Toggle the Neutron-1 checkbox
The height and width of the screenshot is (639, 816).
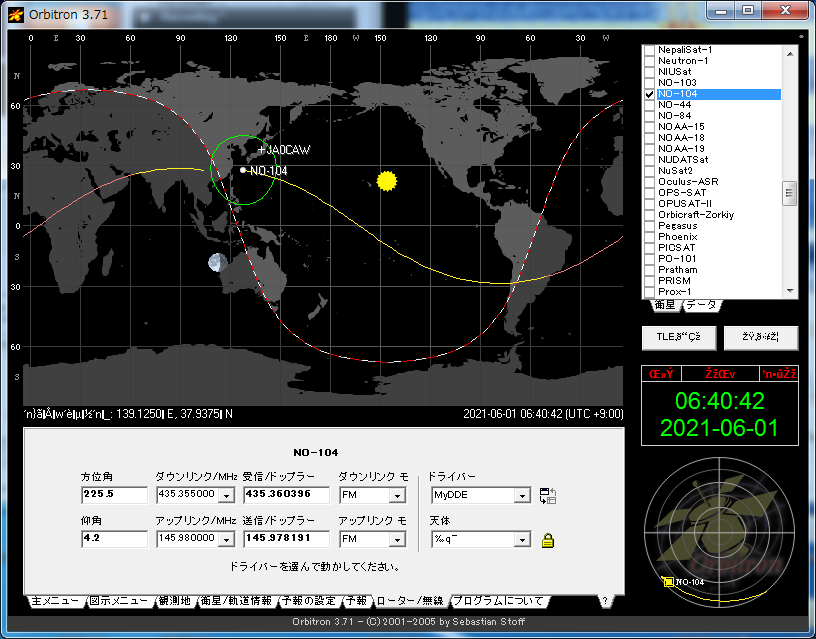click(649, 61)
